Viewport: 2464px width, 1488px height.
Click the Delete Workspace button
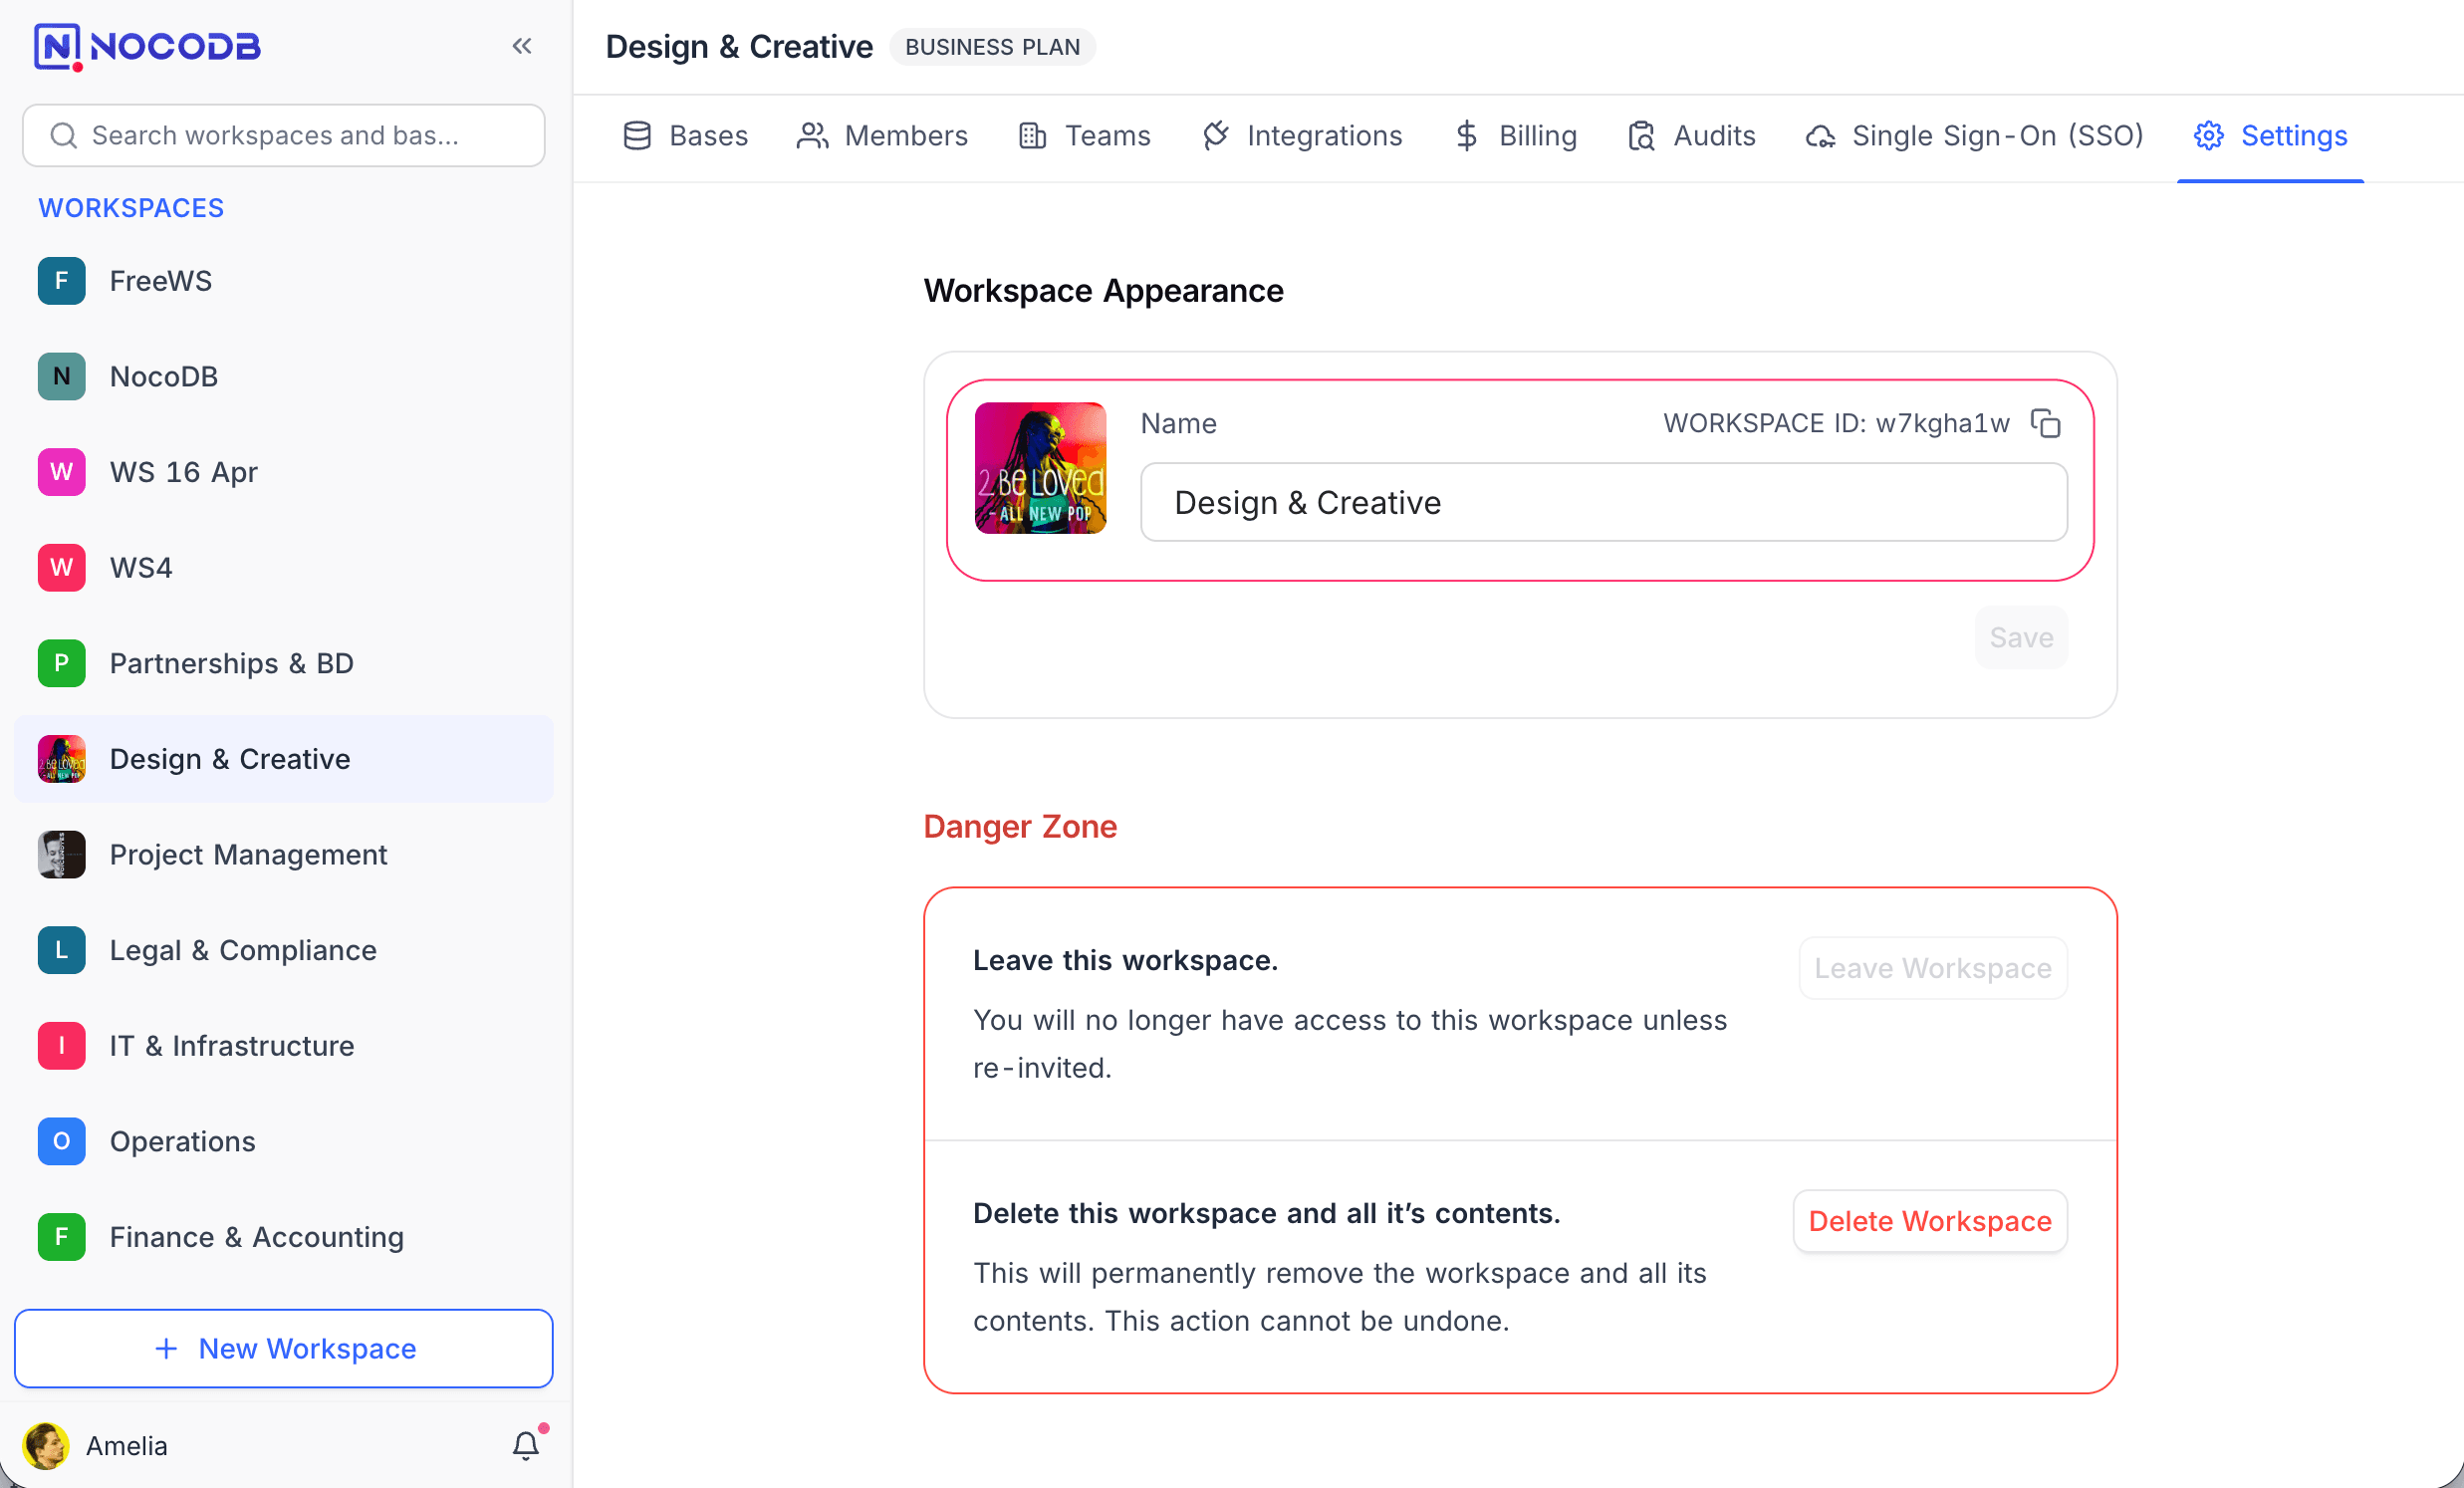click(1929, 1221)
